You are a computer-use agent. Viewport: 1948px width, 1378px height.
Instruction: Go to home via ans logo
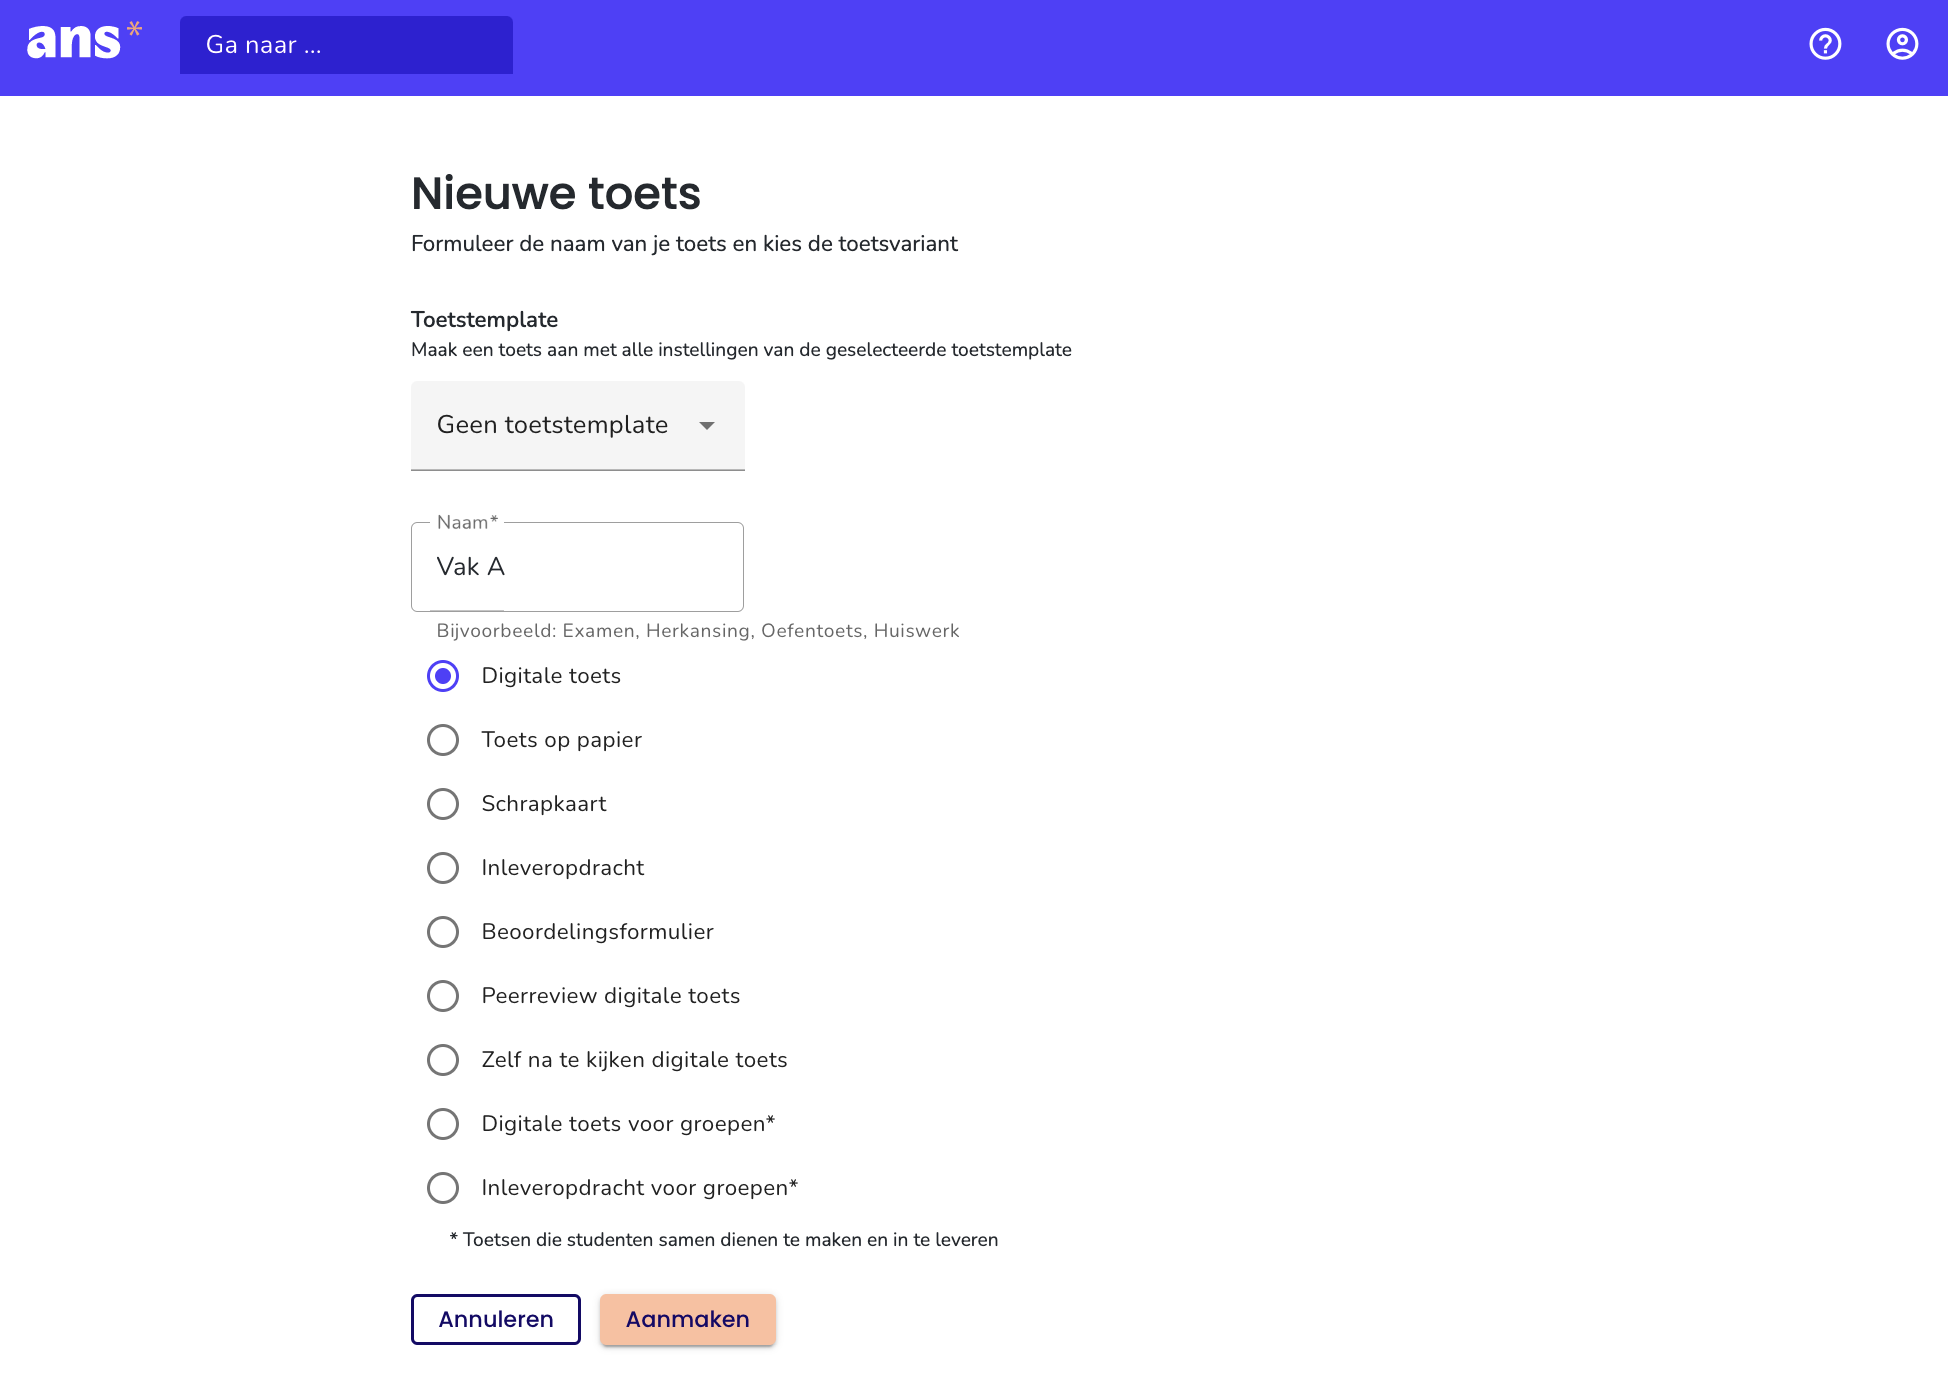84,41
